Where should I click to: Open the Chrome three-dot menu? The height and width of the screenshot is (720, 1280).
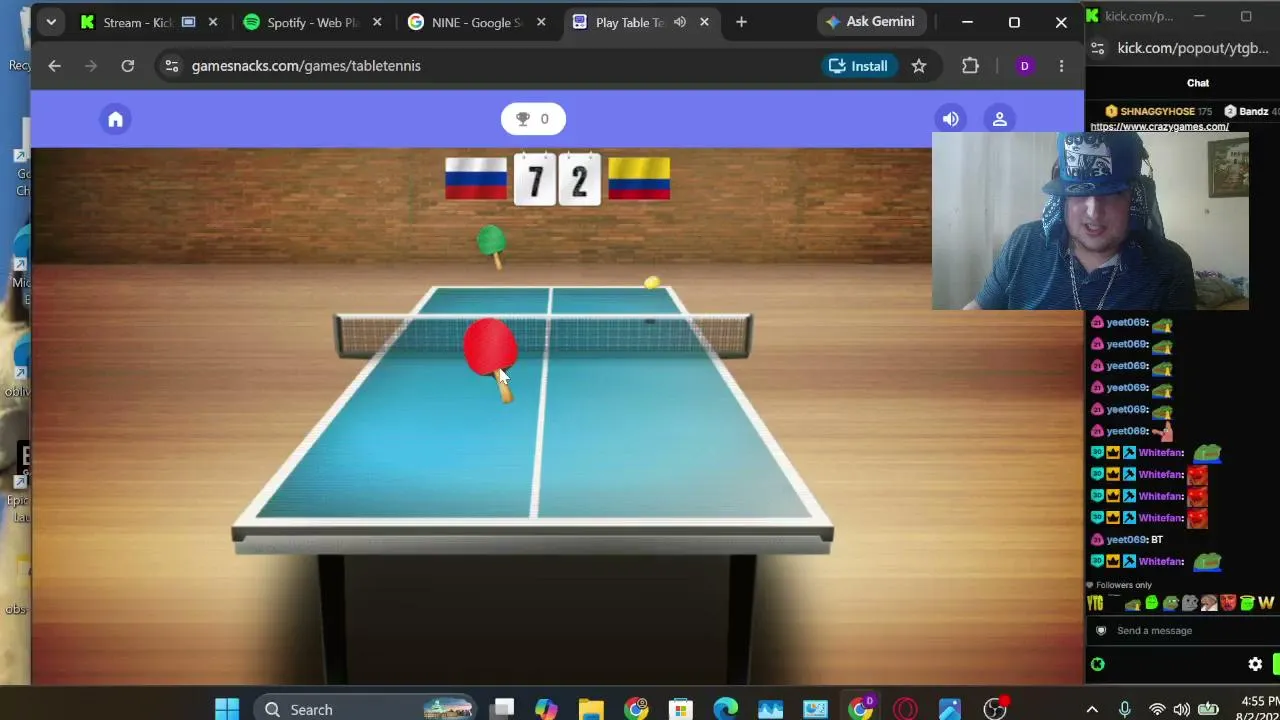point(1061,66)
